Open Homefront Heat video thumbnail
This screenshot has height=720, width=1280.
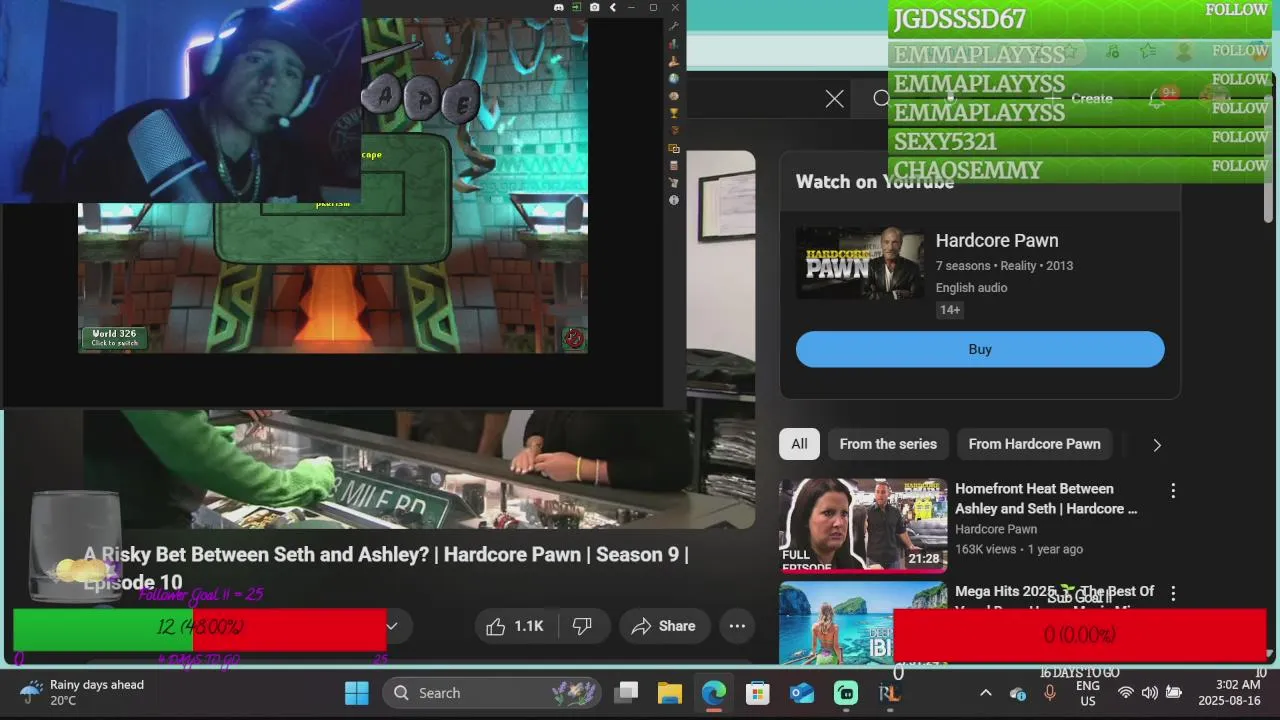863,525
